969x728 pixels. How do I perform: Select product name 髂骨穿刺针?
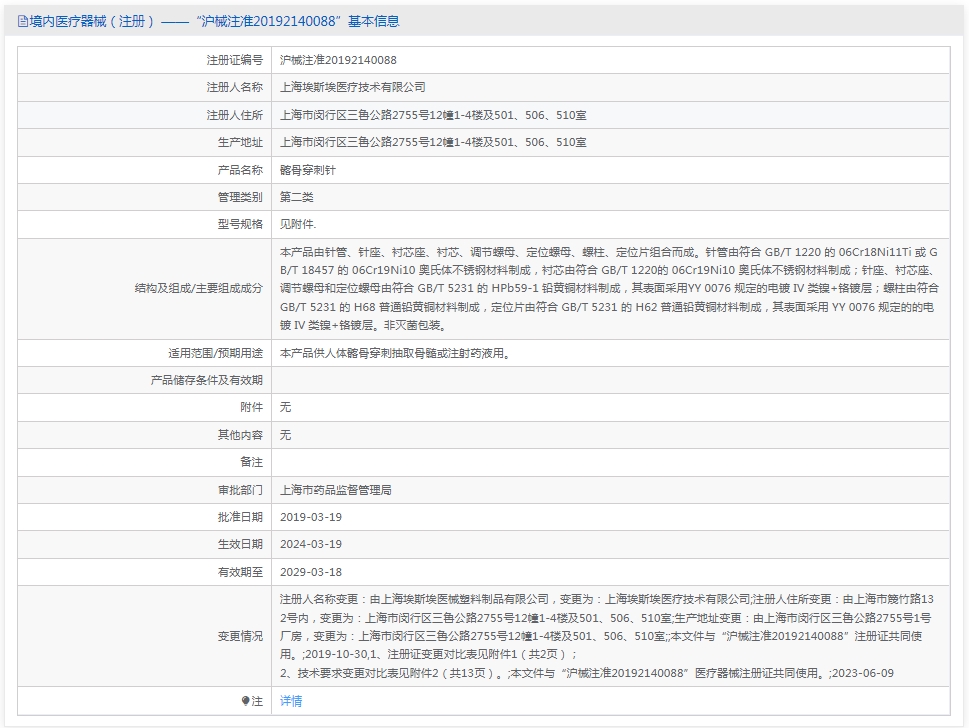(x=308, y=170)
